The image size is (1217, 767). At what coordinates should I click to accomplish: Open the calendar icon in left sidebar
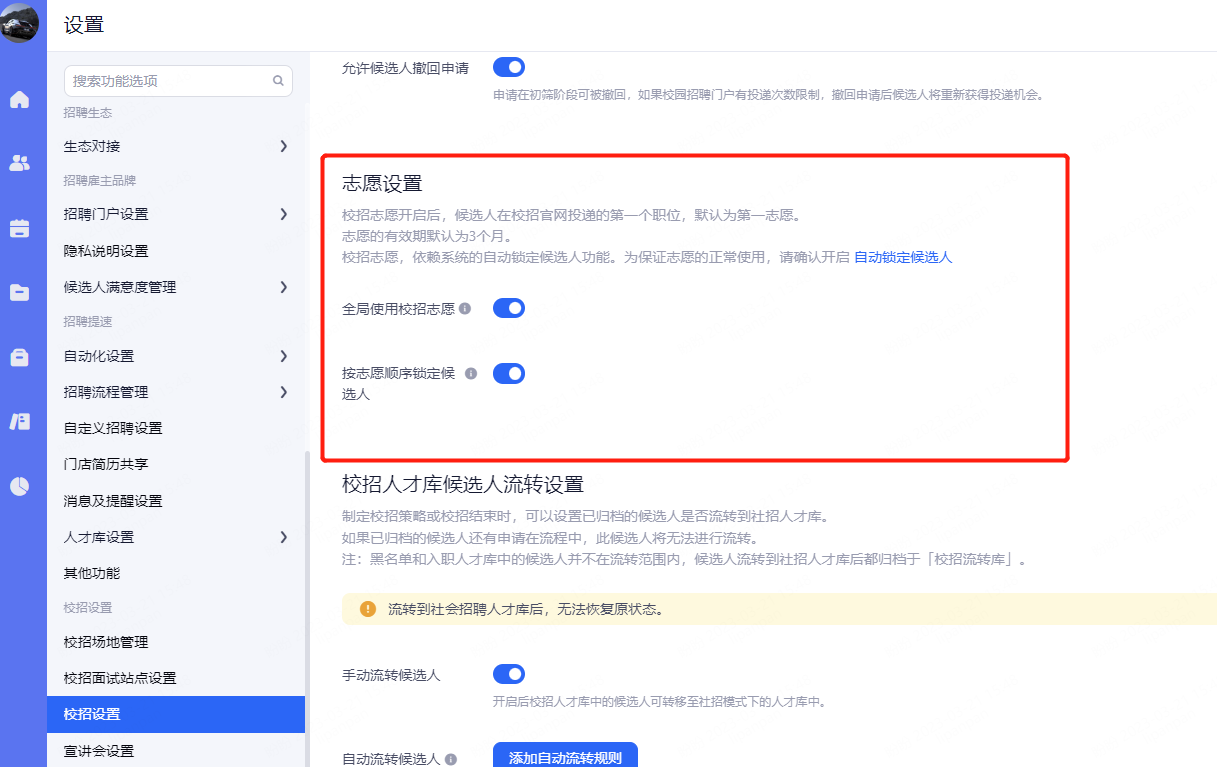pyautogui.click(x=19, y=228)
